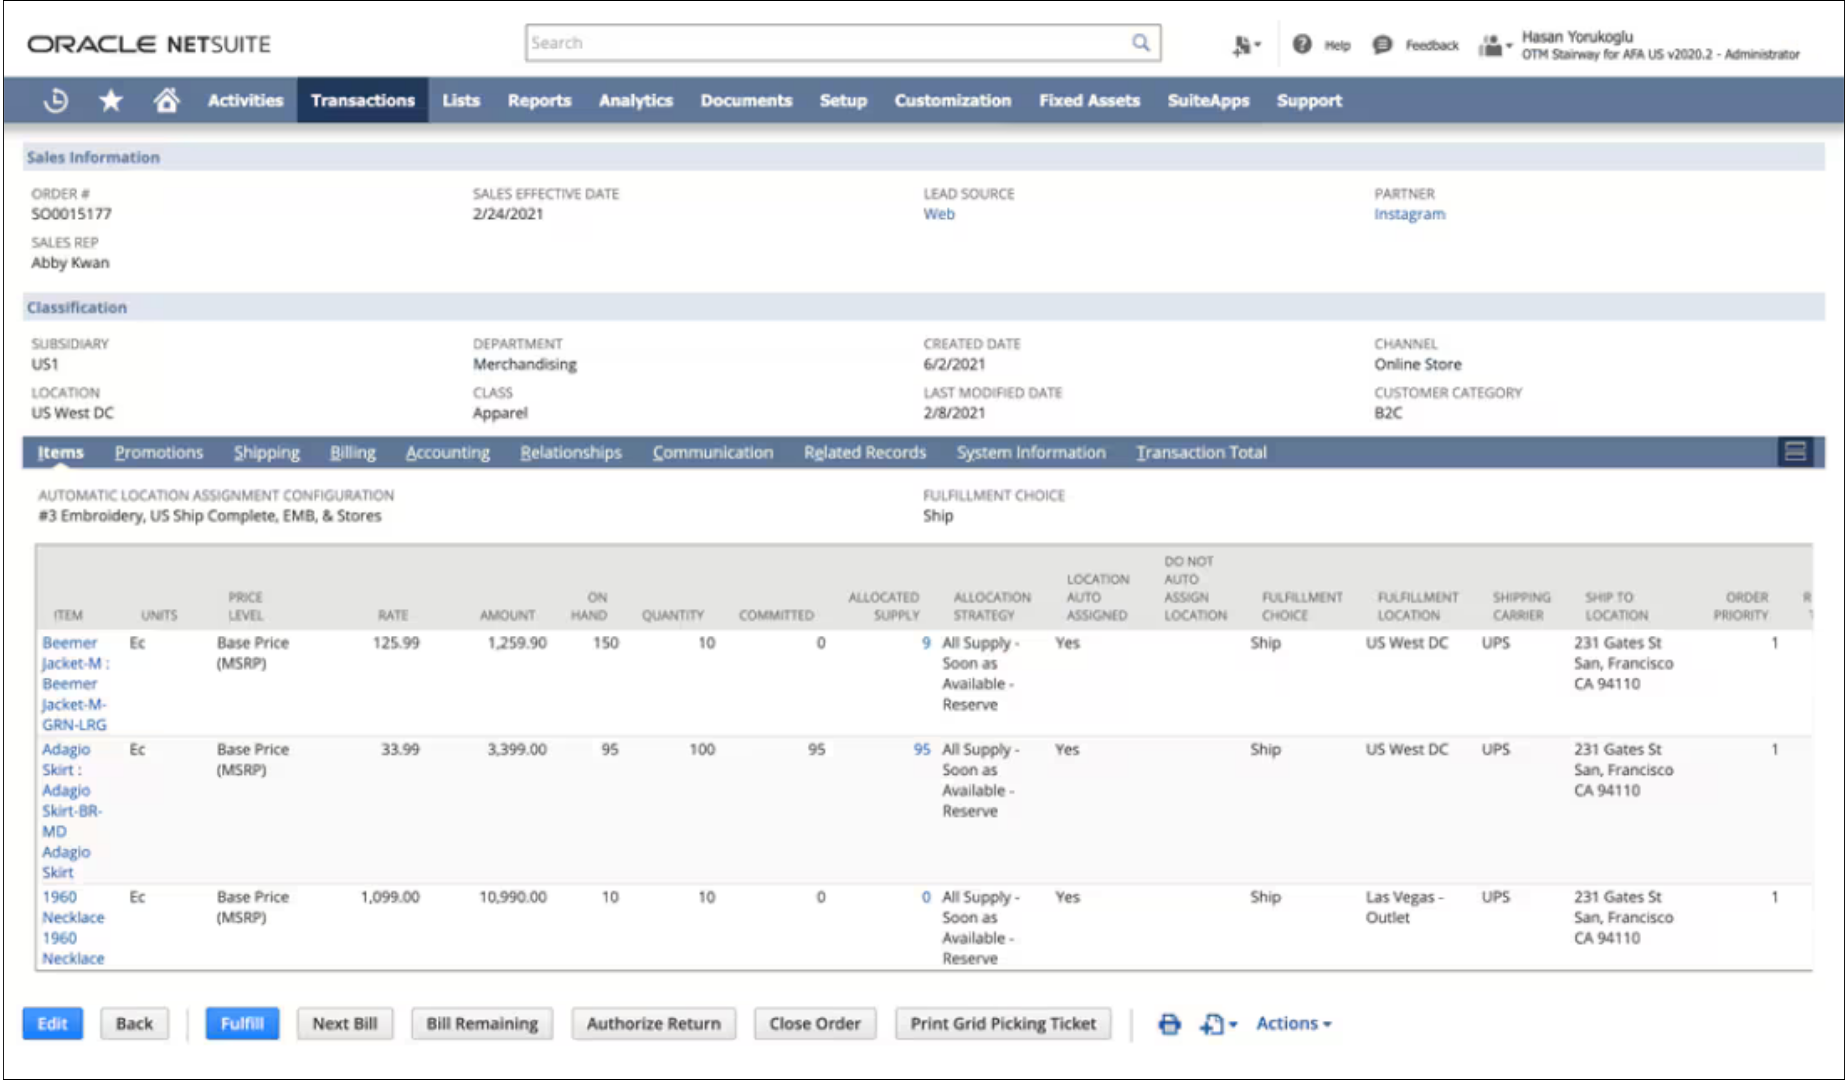Image resolution: width=1848 pixels, height=1080 pixels.
Task: Open the Beemer Jacket-M item link
Action: pyautogui.click(x=75, y=683)
